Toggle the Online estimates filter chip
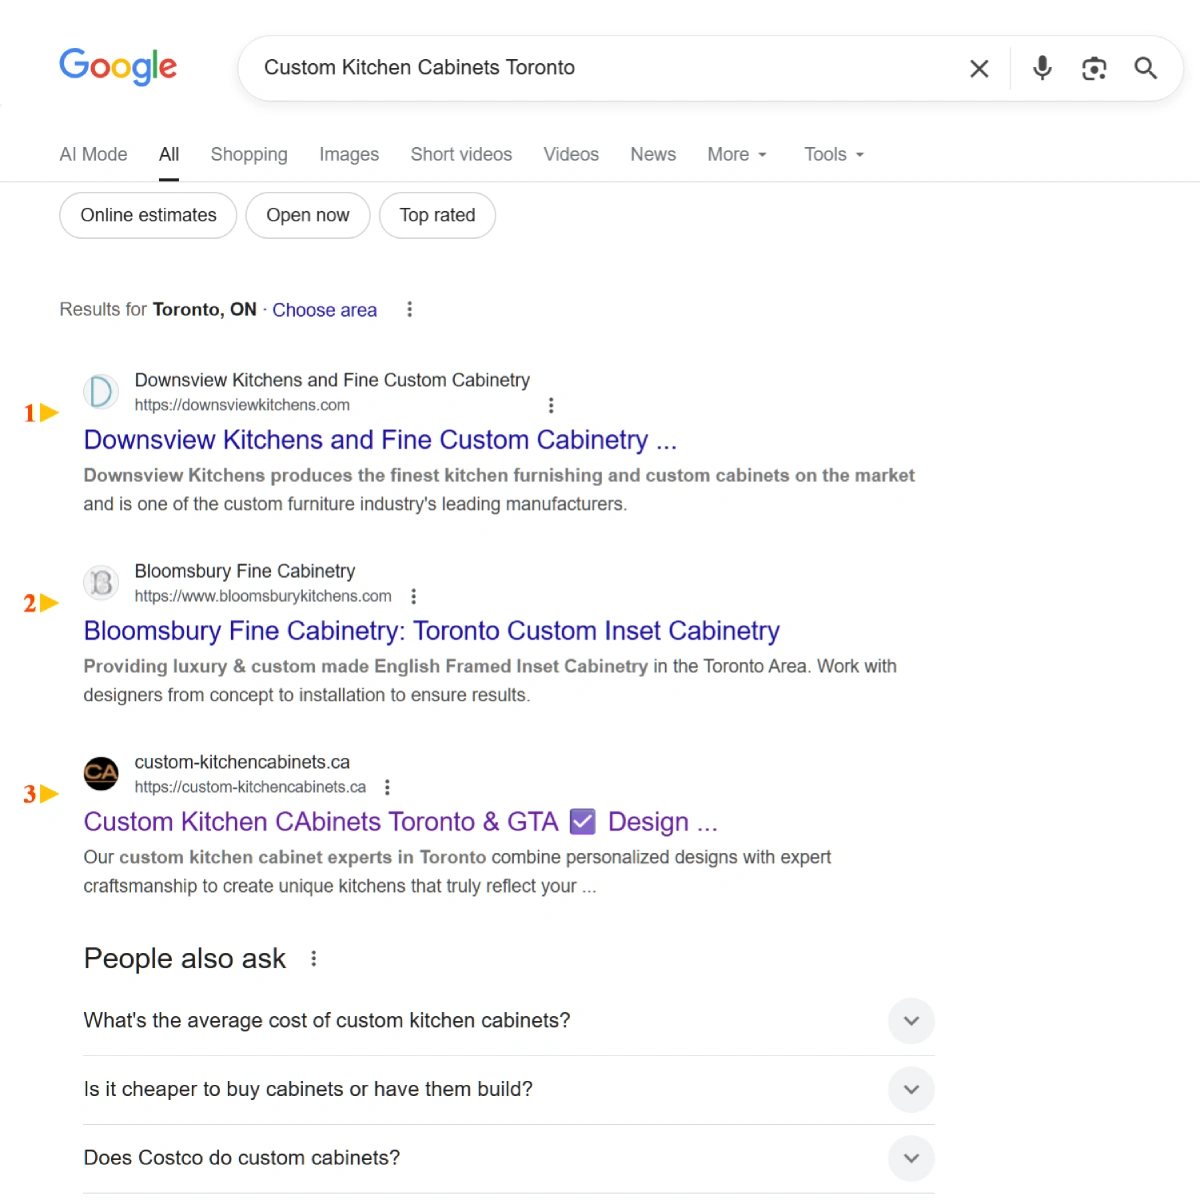1200x1200 pixels. click(148, 215)
